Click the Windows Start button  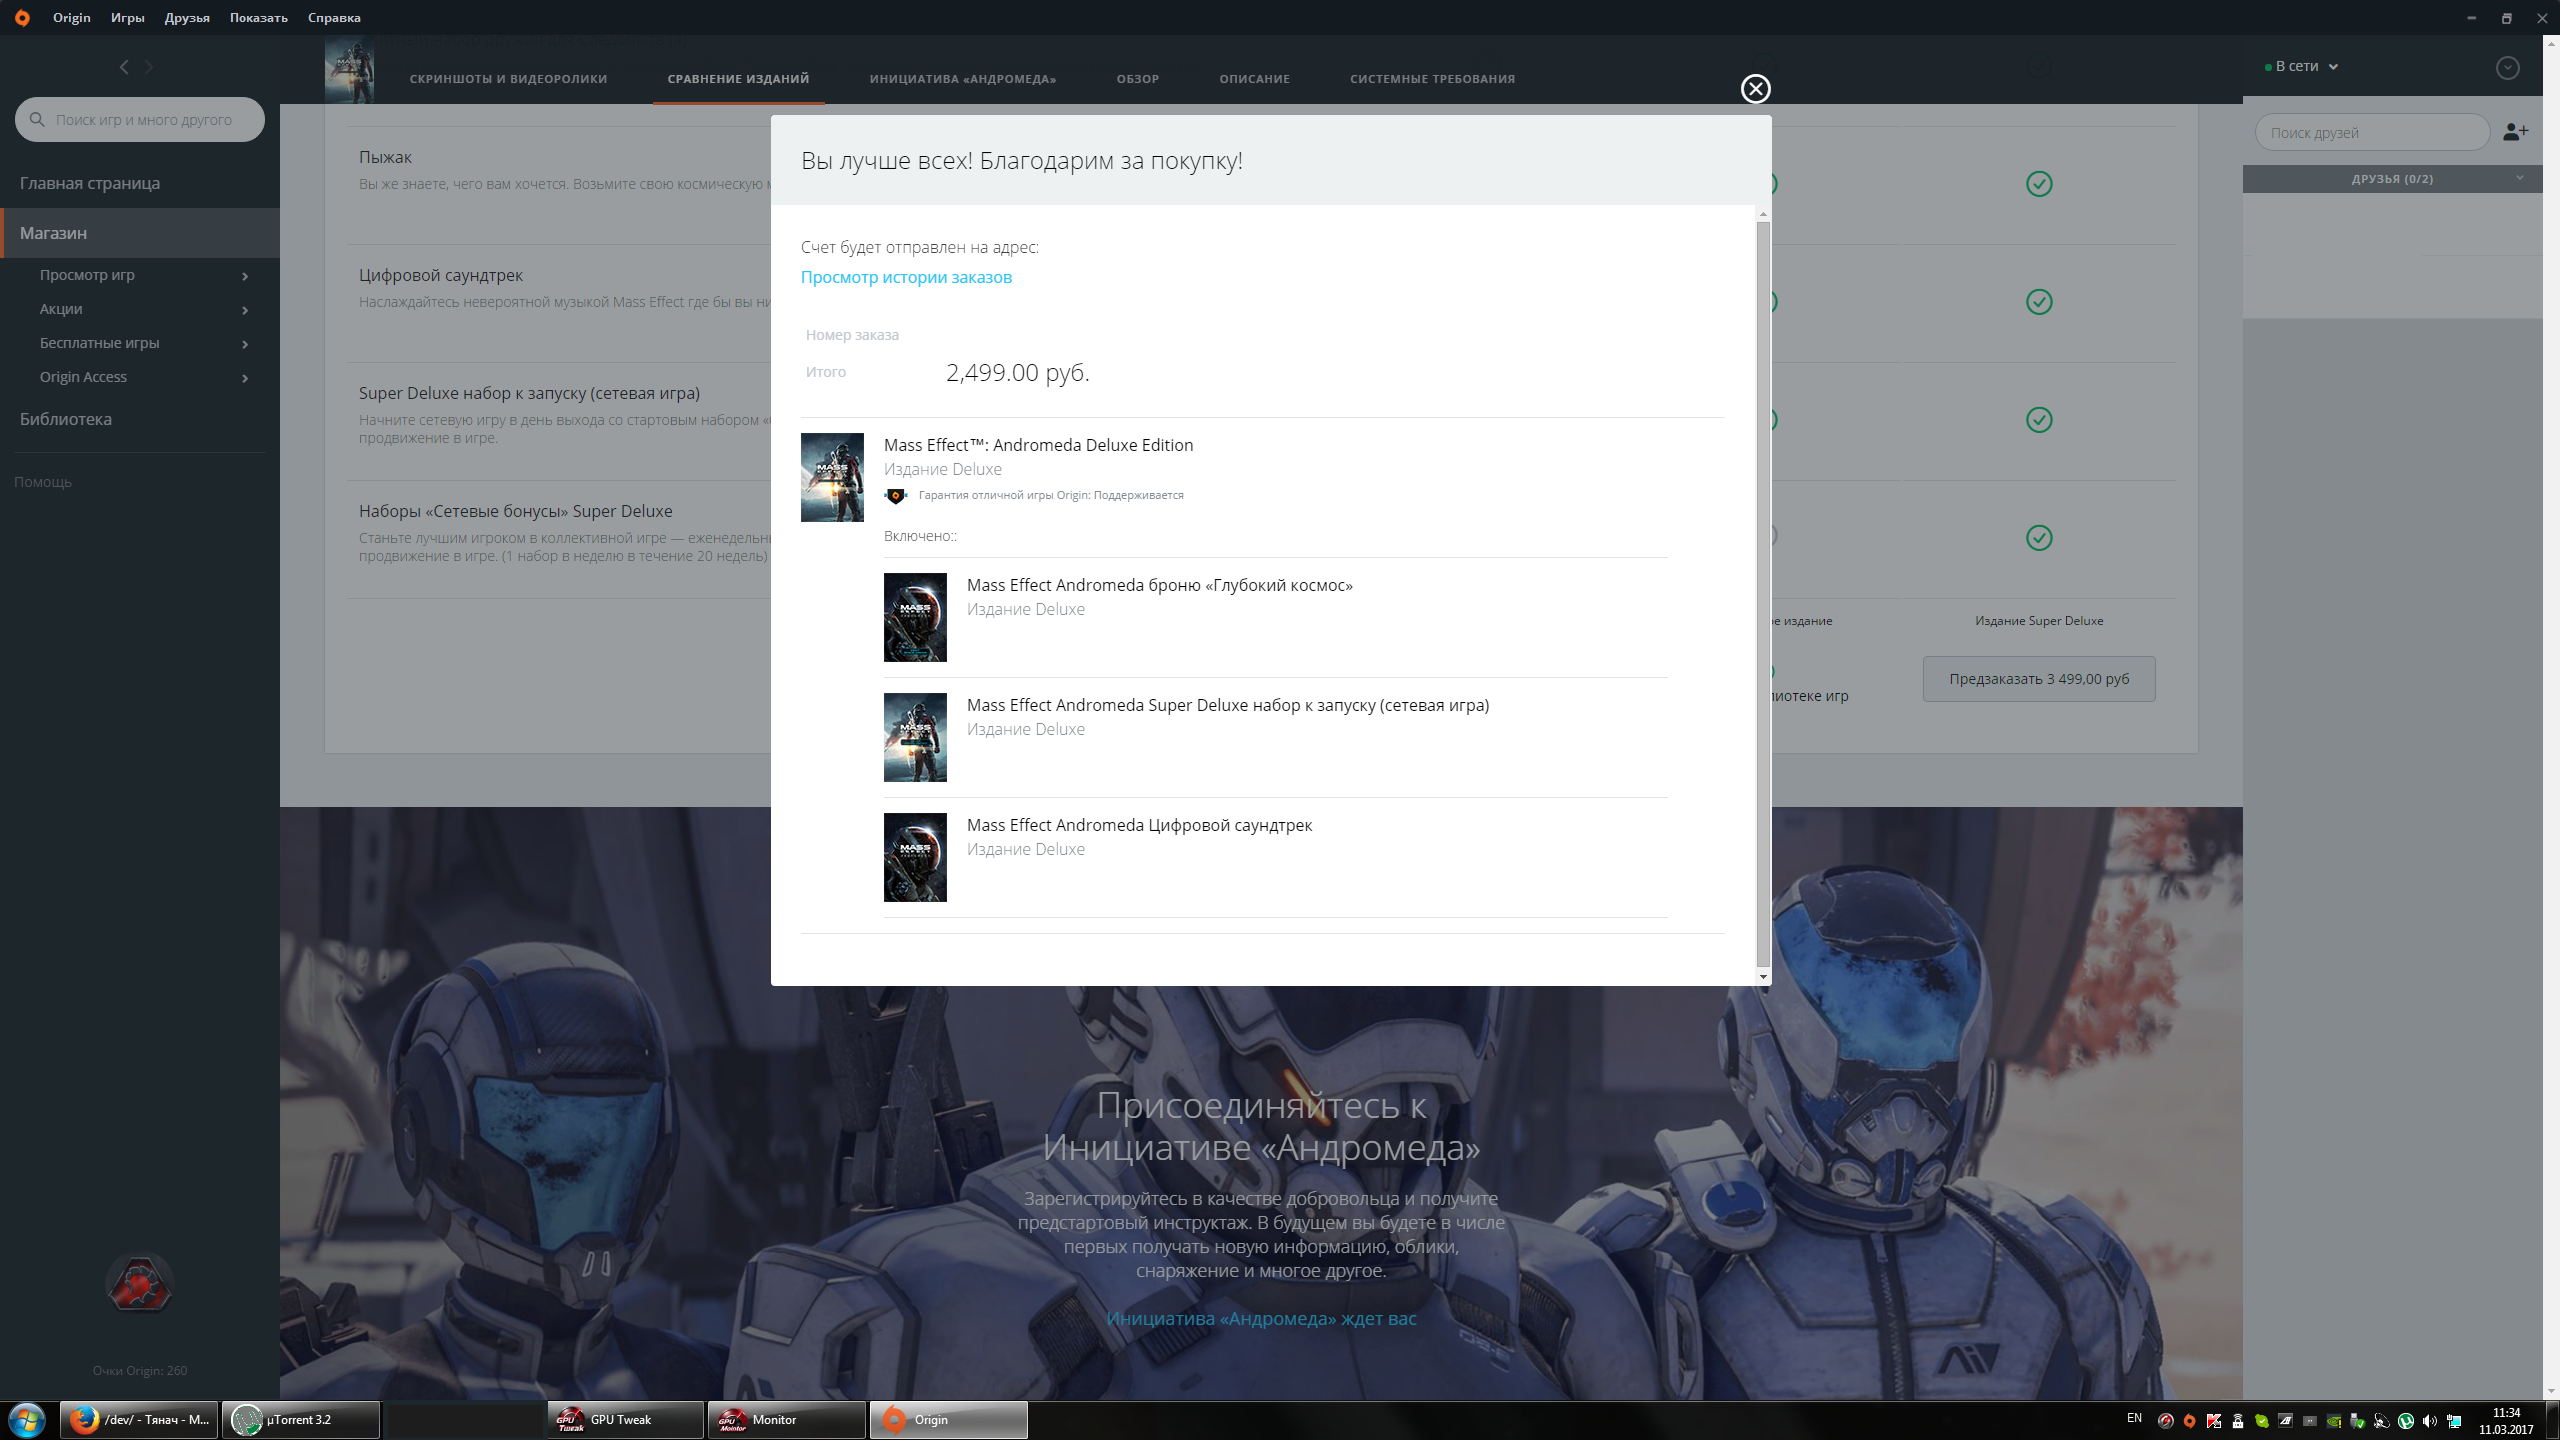(26, 1419)
